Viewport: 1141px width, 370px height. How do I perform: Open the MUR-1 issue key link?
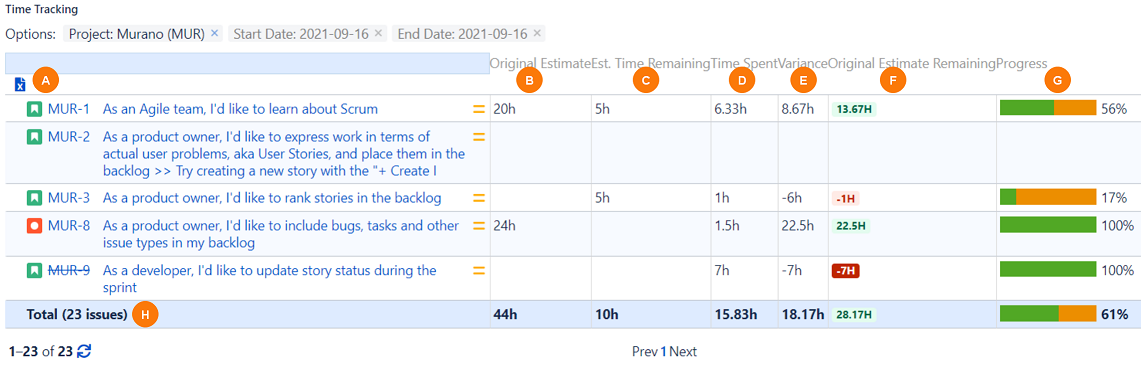[x=69, y=110]
